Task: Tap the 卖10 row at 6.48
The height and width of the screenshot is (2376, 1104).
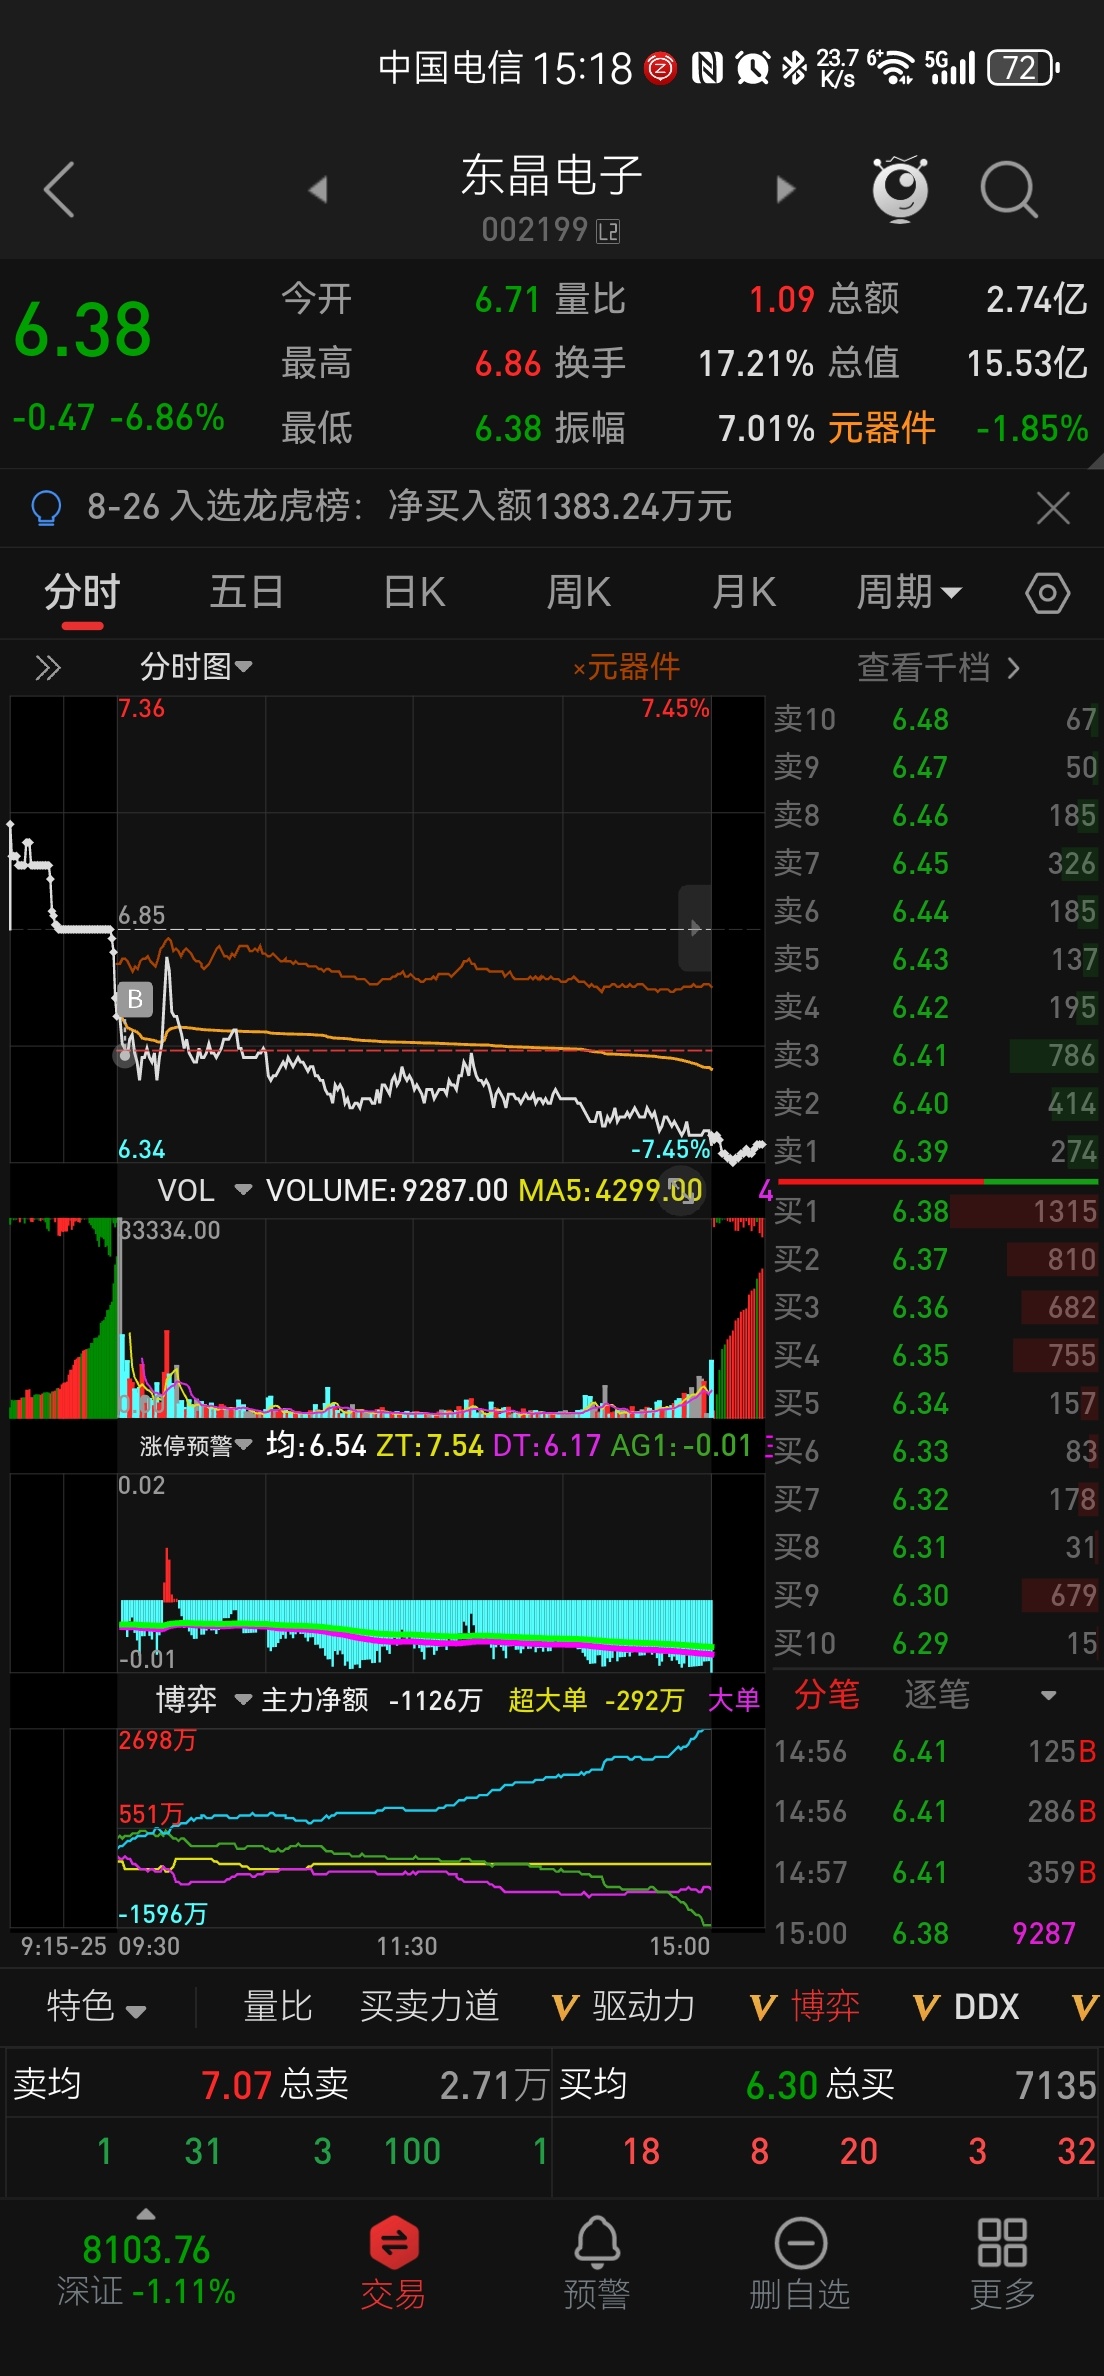Action: [935, 720]
